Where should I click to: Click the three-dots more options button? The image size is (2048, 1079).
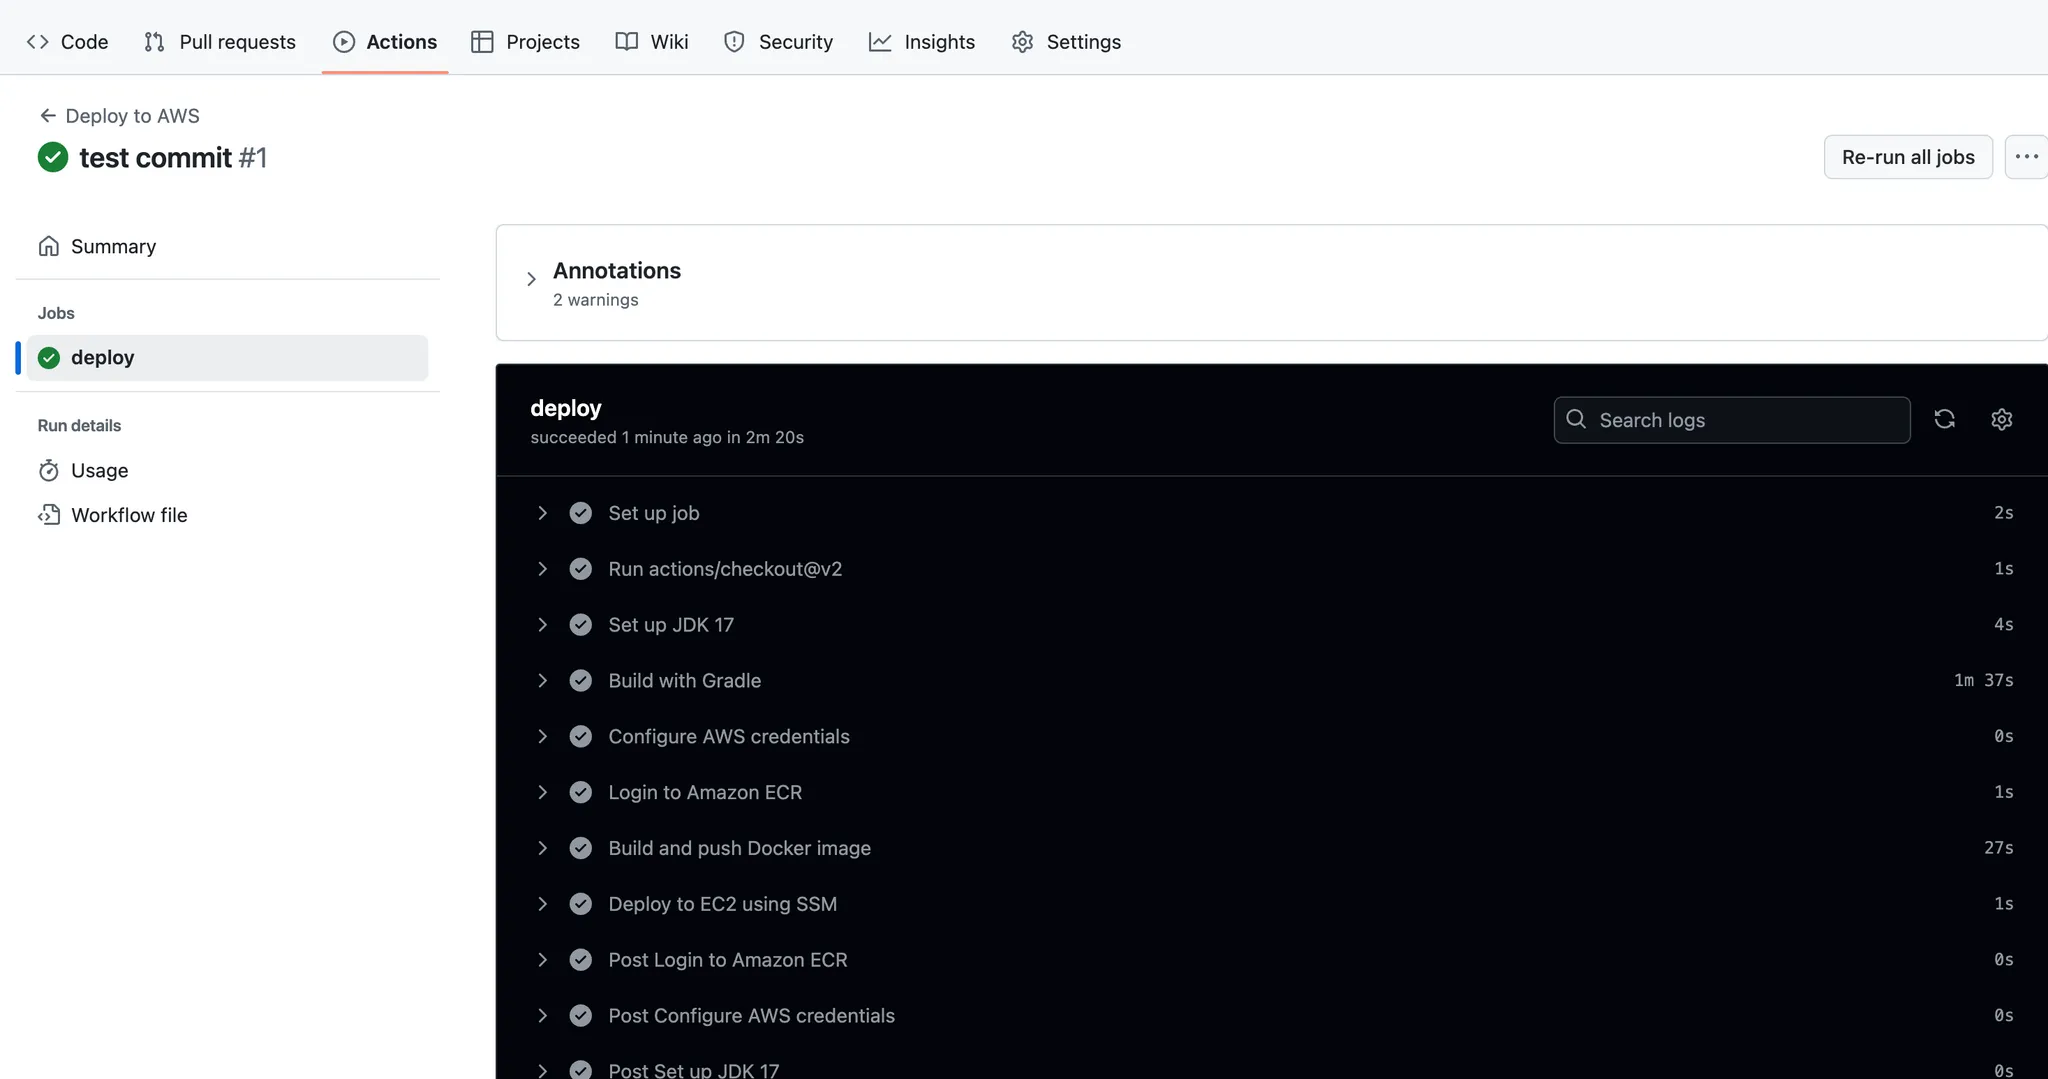[x=2026, y=157]
